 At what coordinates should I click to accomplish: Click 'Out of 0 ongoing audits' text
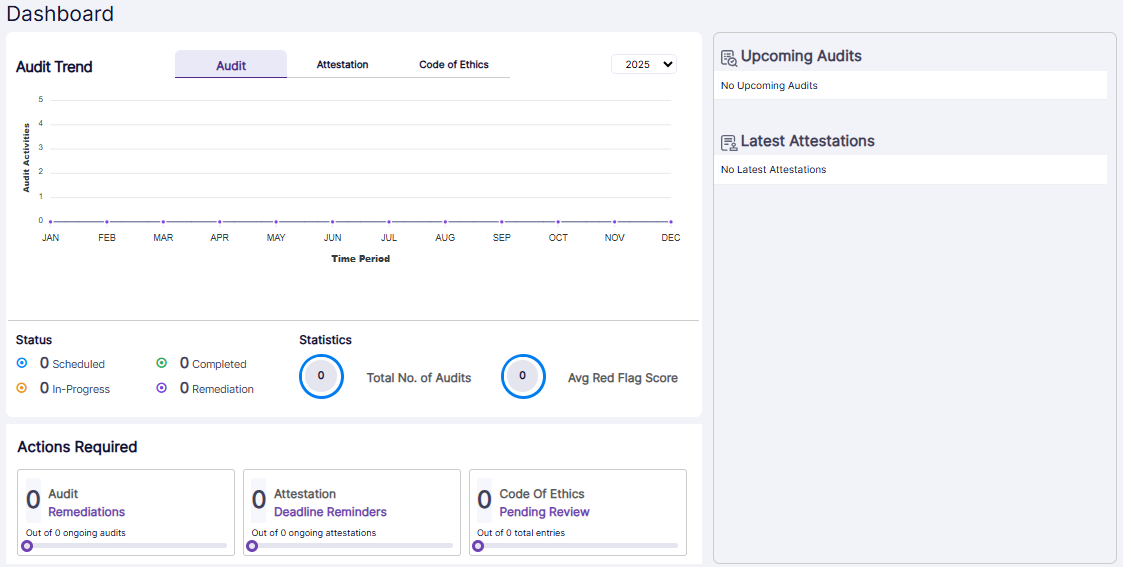coord(76,533)
